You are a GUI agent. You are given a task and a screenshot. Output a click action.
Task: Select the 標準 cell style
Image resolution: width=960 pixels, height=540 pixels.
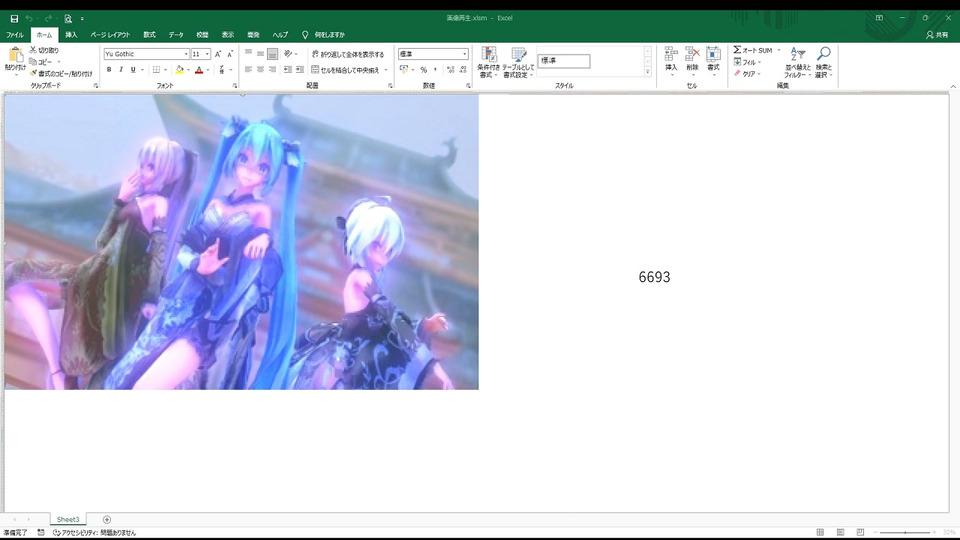tap(564, 61)
